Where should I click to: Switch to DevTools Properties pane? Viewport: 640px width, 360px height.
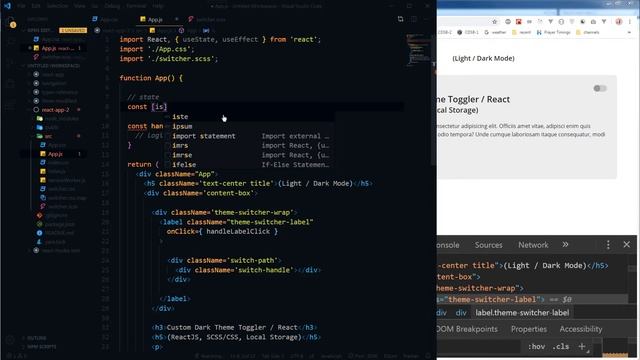point(529,329)
